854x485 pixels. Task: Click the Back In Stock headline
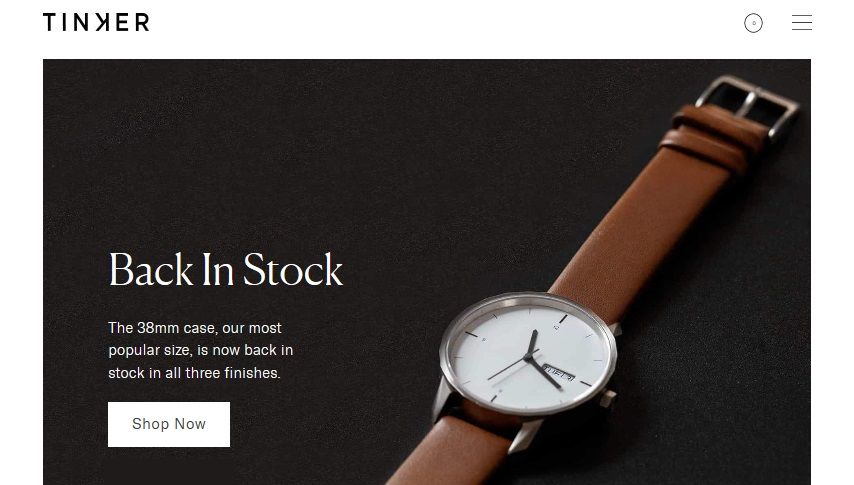pos(225,269)
